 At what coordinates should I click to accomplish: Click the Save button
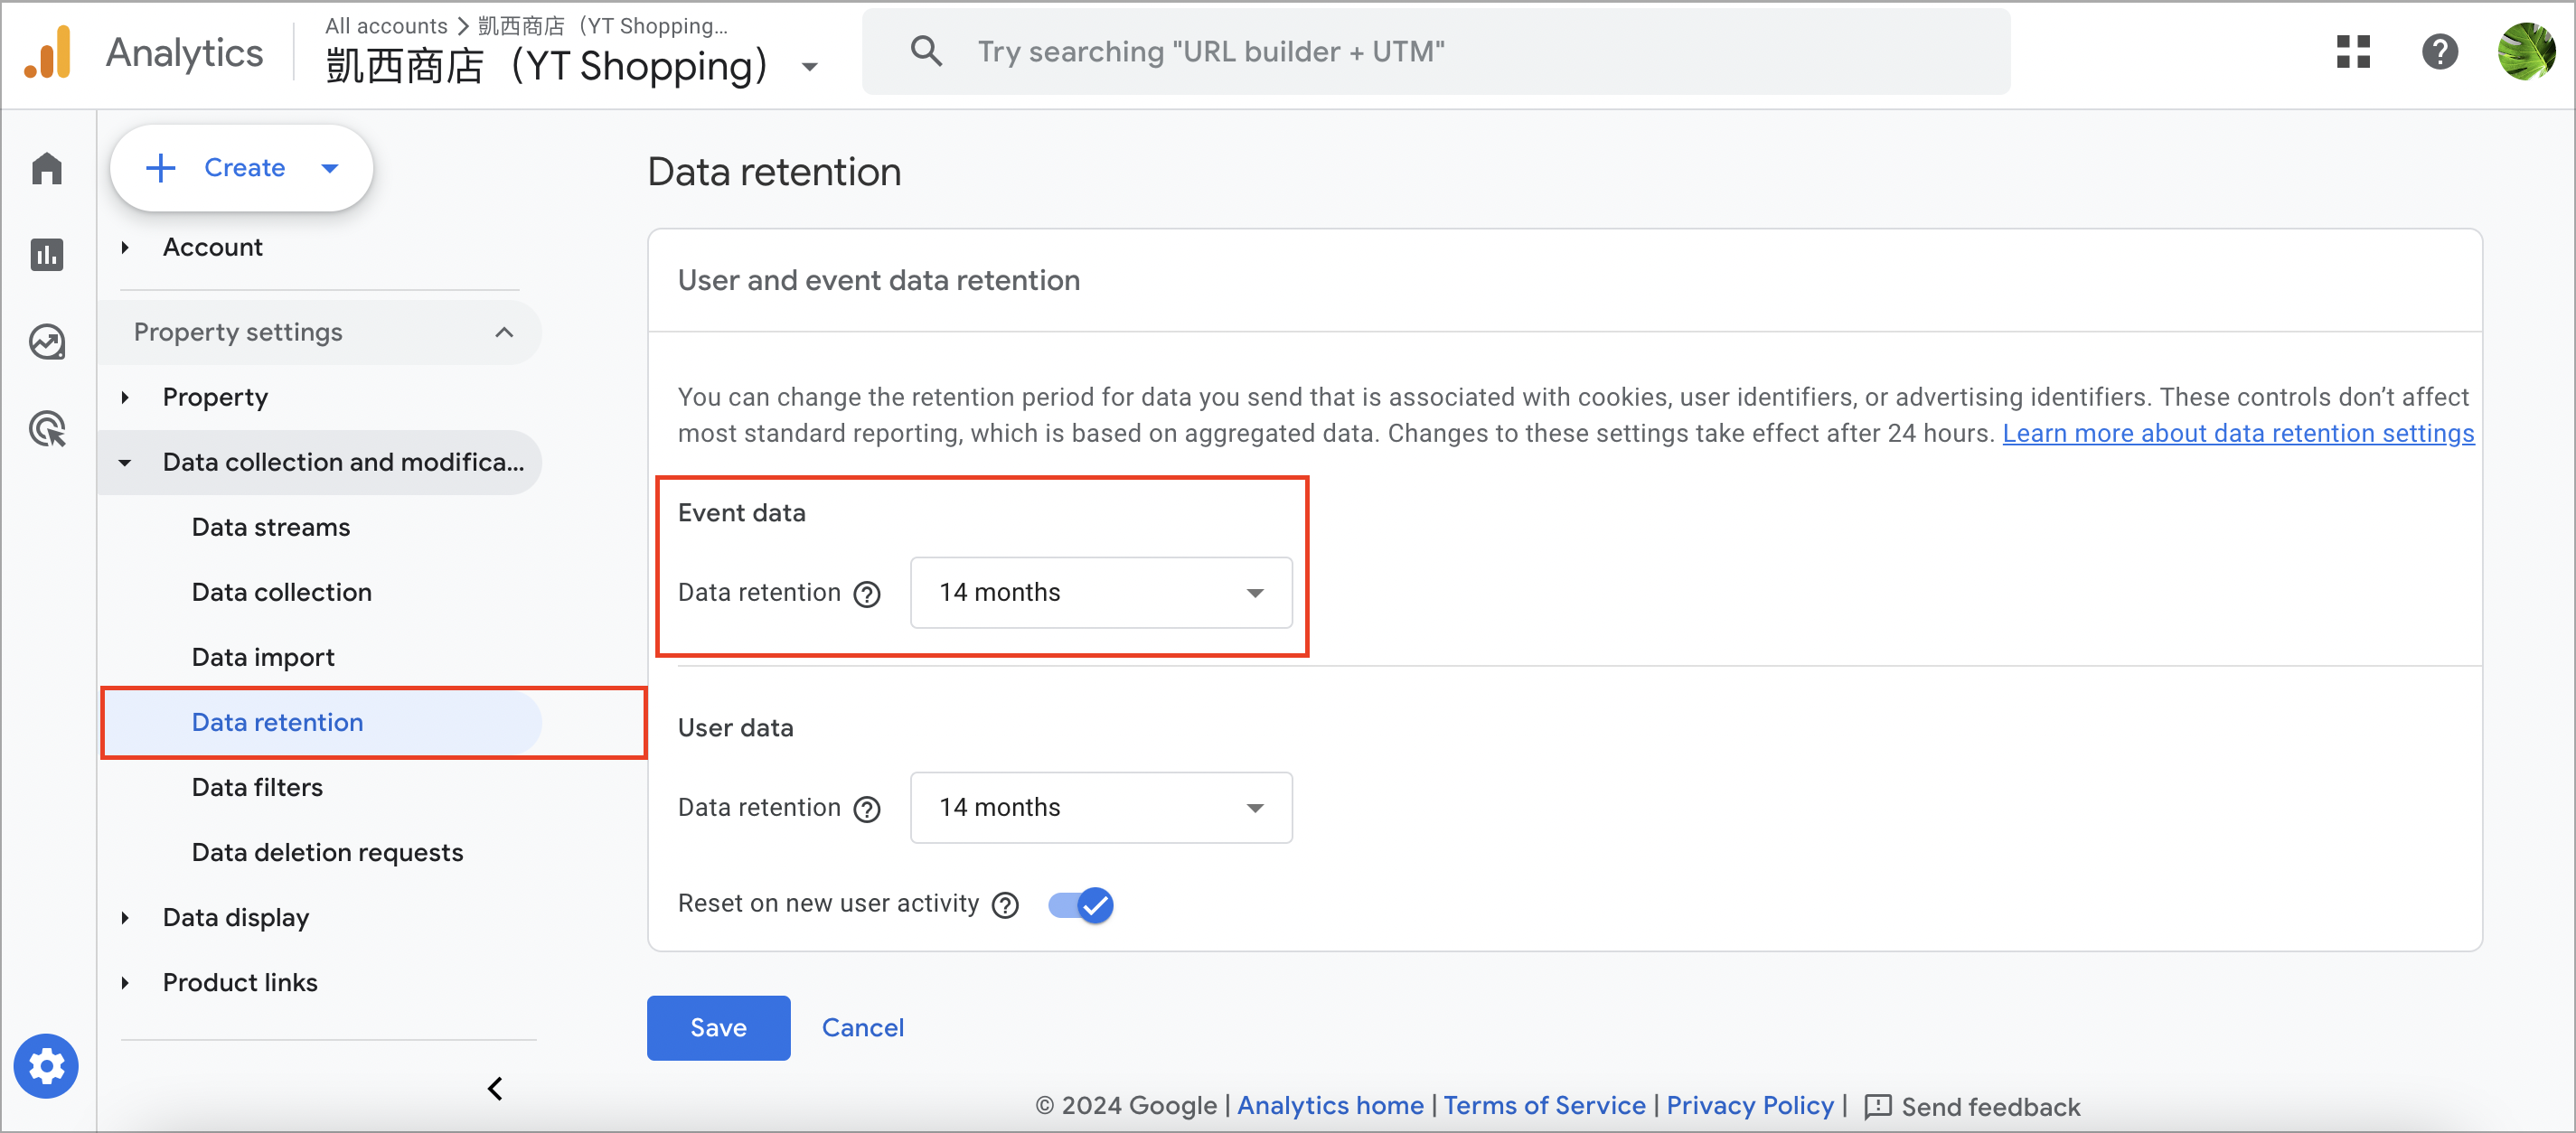(x=718, y=1028)
